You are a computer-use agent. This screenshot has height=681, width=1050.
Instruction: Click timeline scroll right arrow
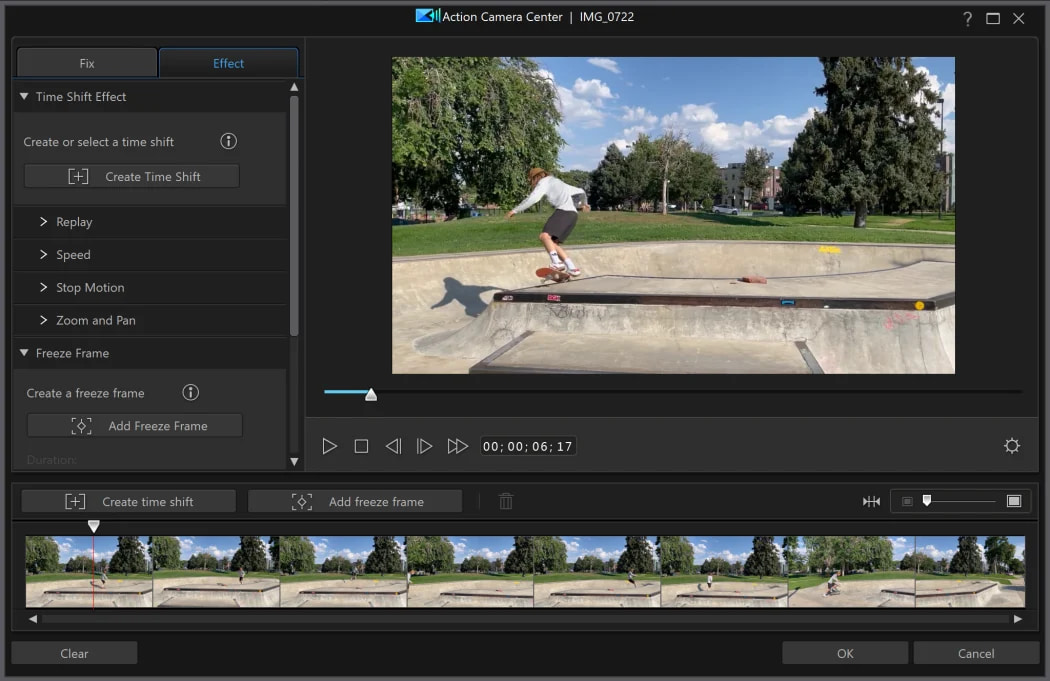coord(1018,619)
